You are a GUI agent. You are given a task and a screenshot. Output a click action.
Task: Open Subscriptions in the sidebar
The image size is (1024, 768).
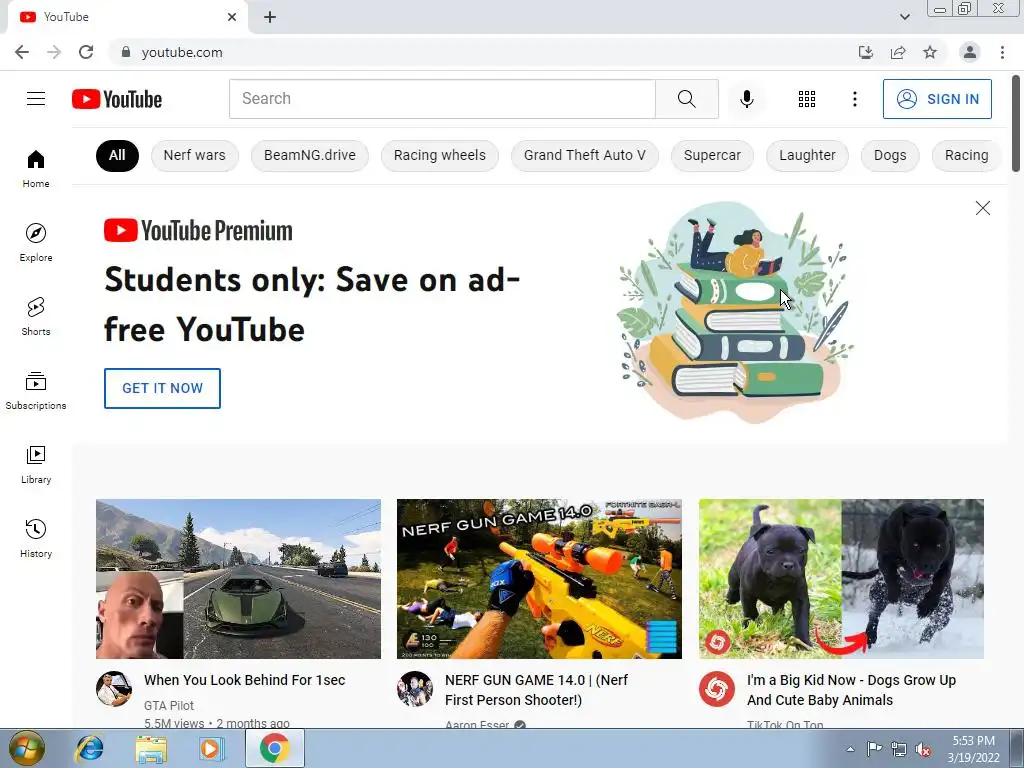tap(36, 391)
